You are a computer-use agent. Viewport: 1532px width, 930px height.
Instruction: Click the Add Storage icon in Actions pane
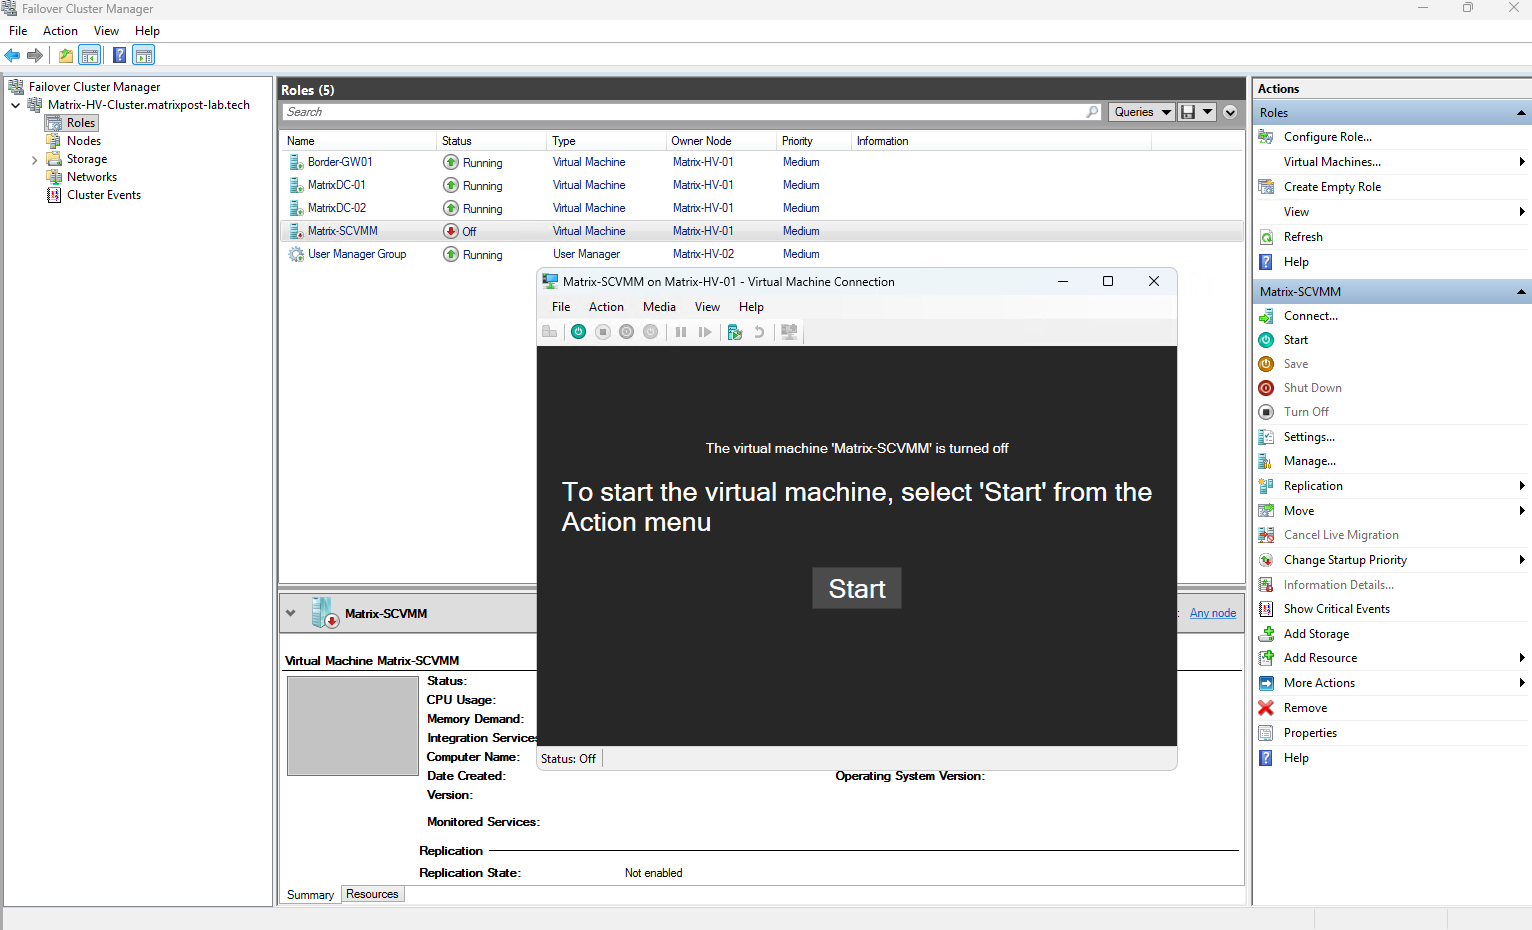[1266, 634]
